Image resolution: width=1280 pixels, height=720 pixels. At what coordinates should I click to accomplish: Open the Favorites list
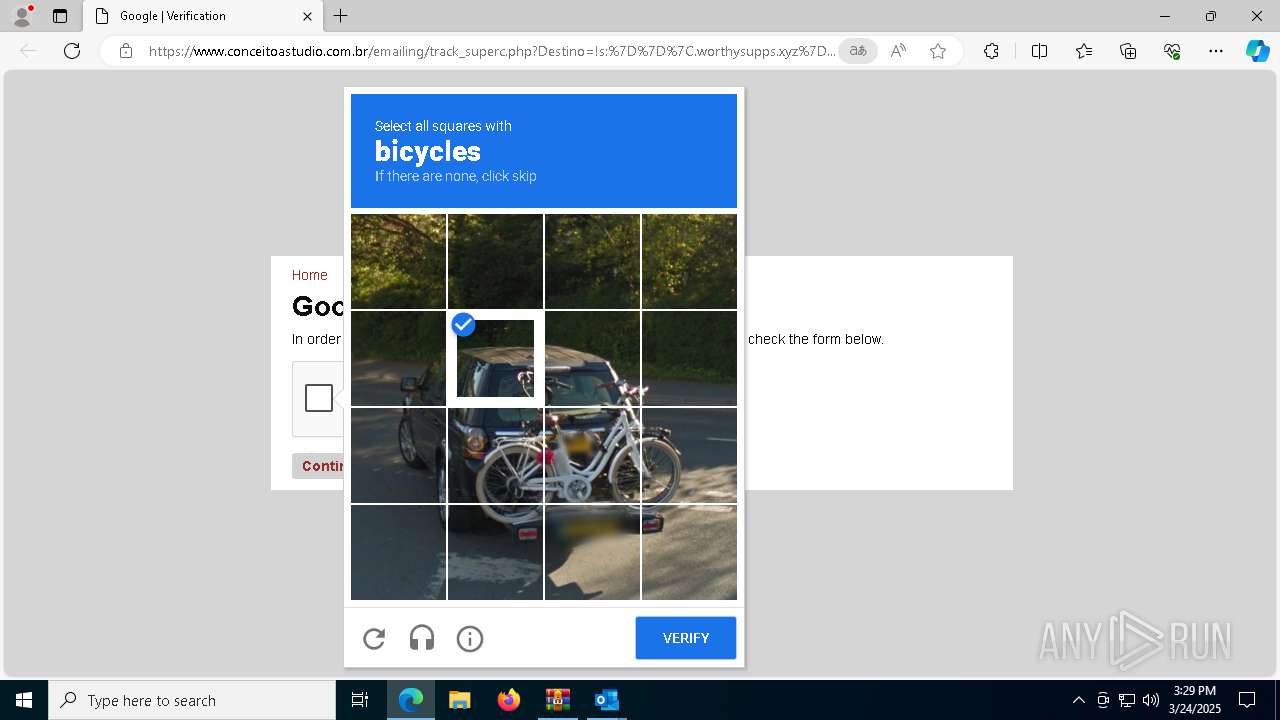coord(1084,51)
